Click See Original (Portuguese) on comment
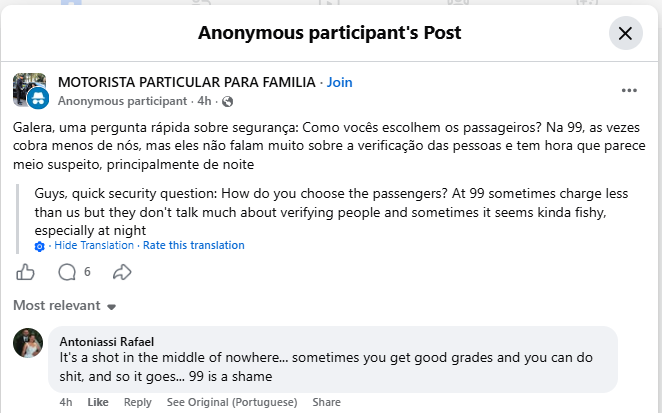The image size is (662, 413). click(232, 402)
